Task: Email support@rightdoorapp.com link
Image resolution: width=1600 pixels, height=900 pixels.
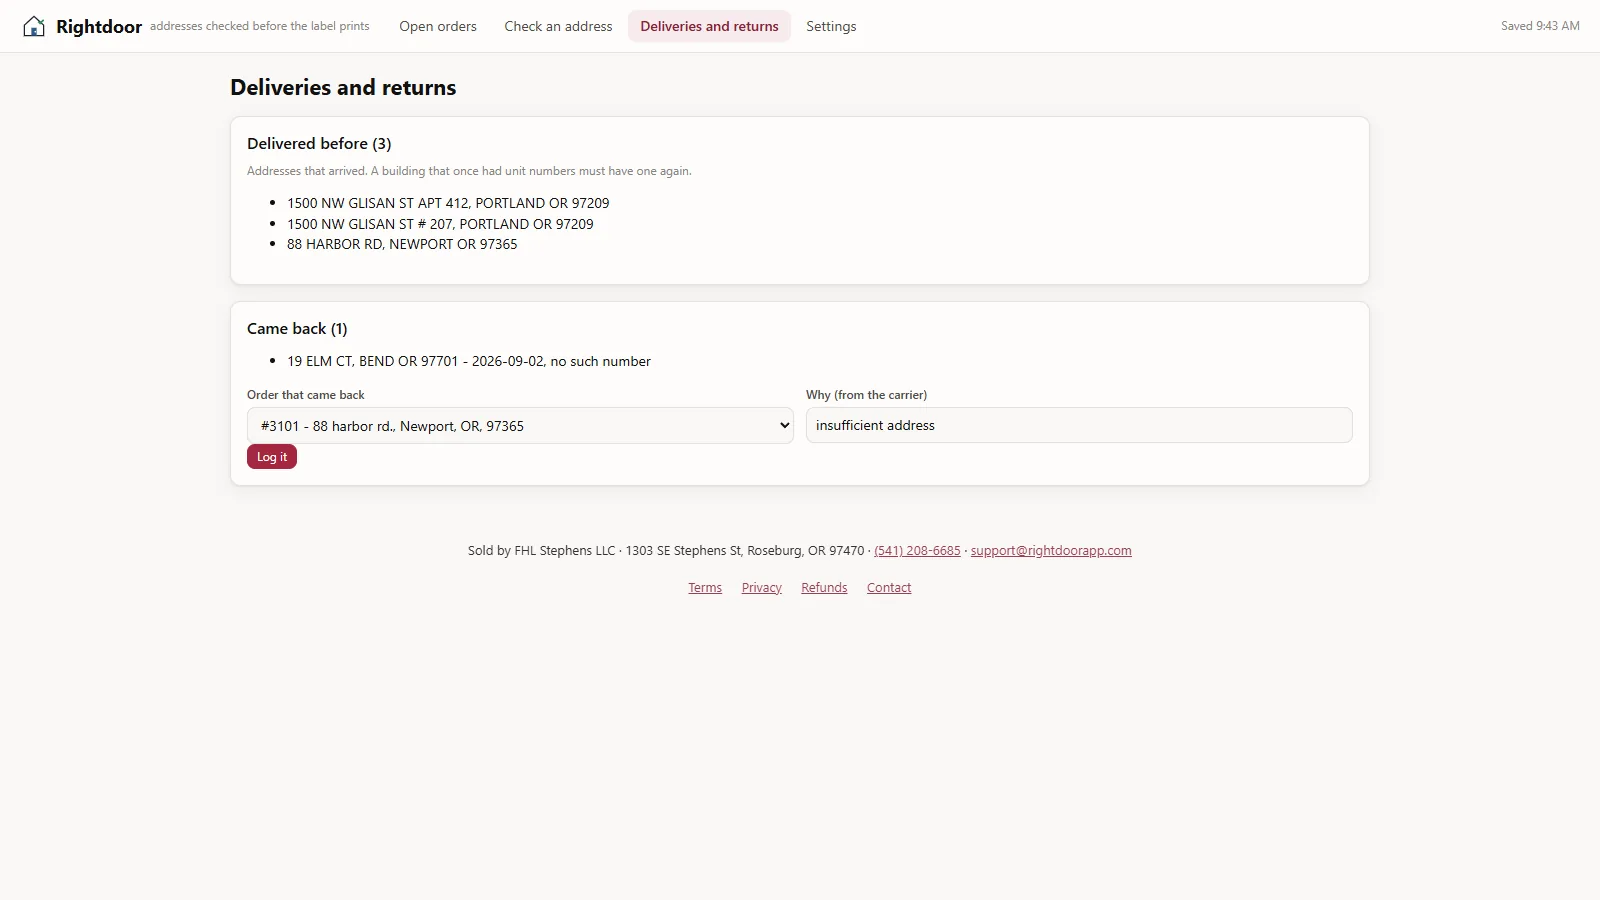Action: (1051, 551)
